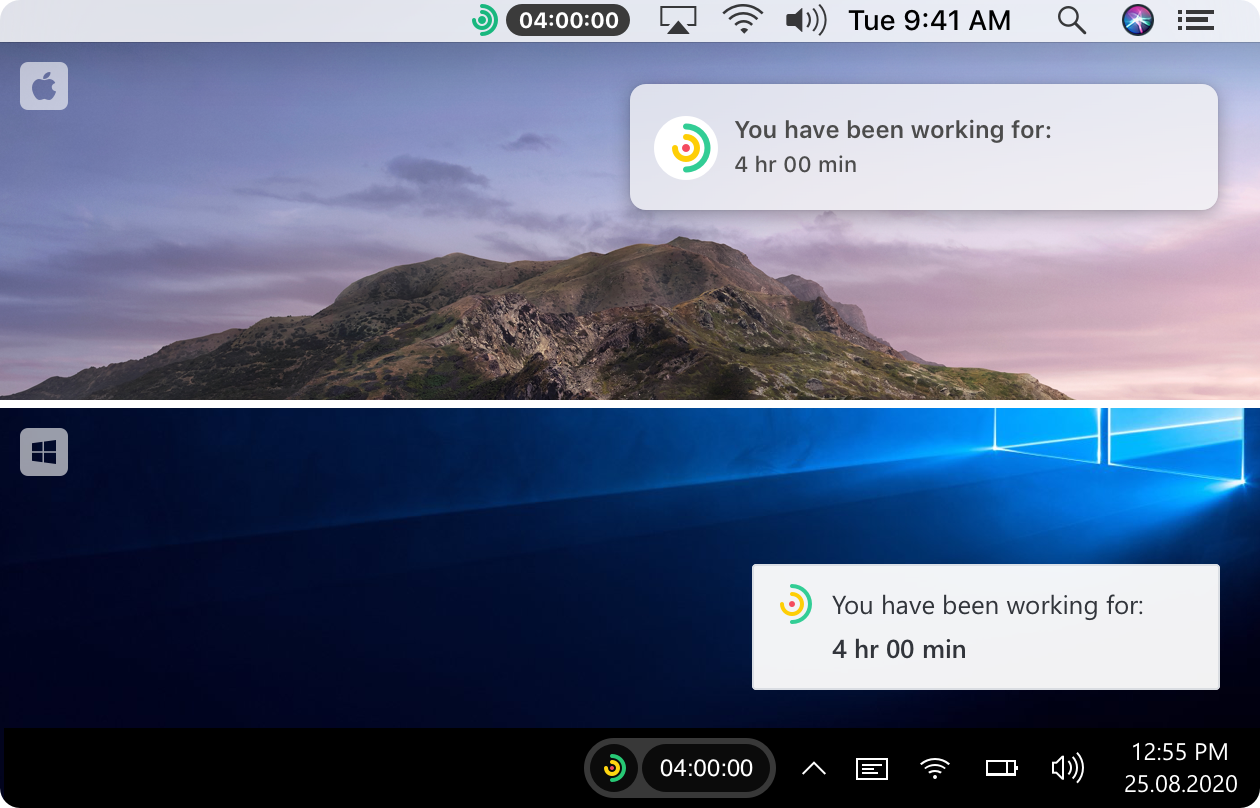Open Spotlight search magnifier icon

(1072, 20)
